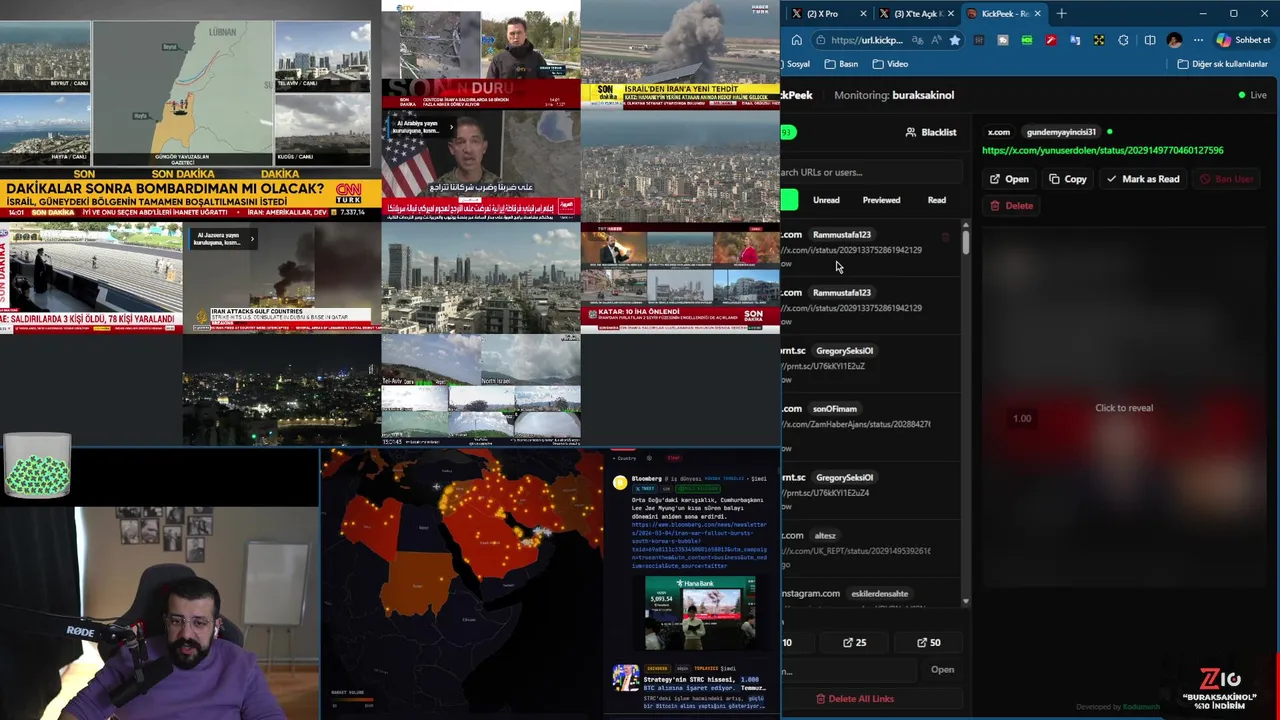Image resolution: width=1280 pixels, height=720 pixels.
Task: Select the sonOFimam link entry
Action: point(868,427)
